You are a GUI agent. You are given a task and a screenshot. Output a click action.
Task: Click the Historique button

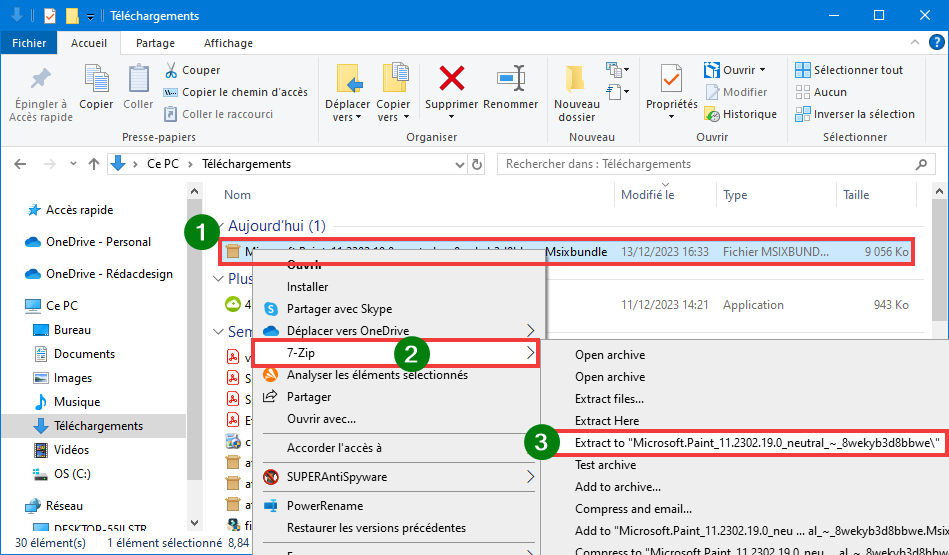point(741,114)
